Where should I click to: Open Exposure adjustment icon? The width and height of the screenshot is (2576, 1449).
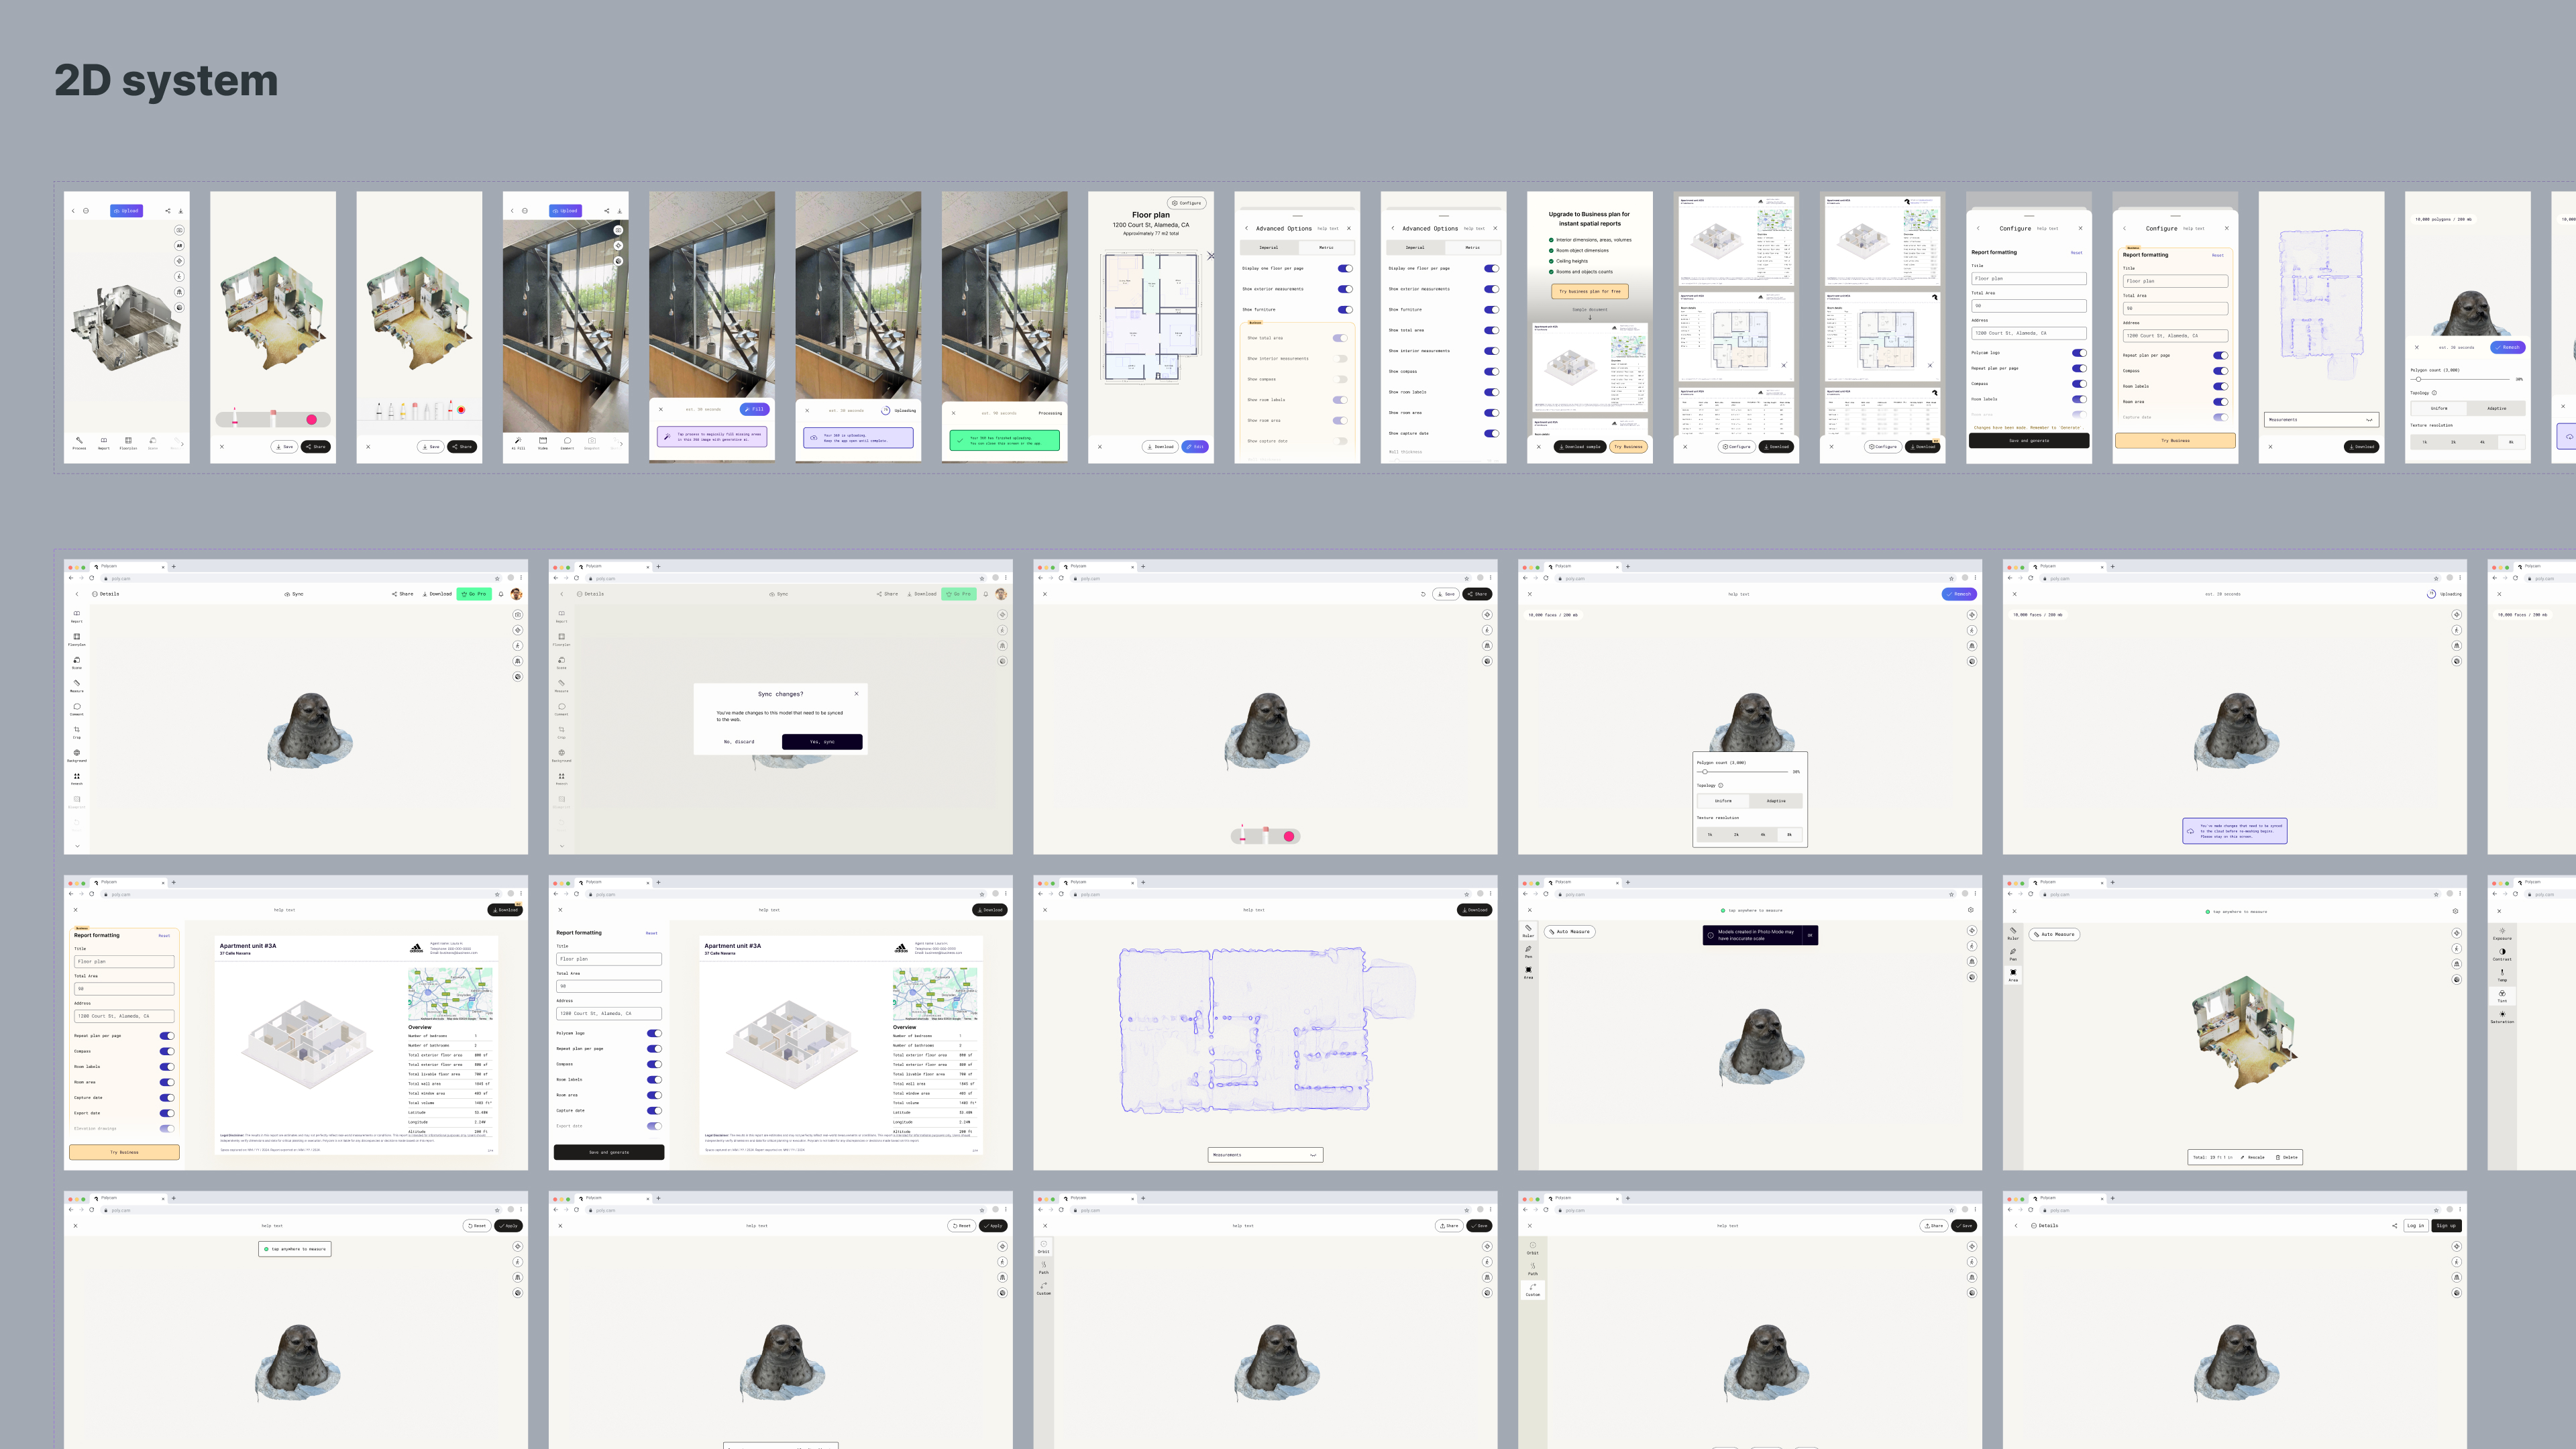point(2502,932)
